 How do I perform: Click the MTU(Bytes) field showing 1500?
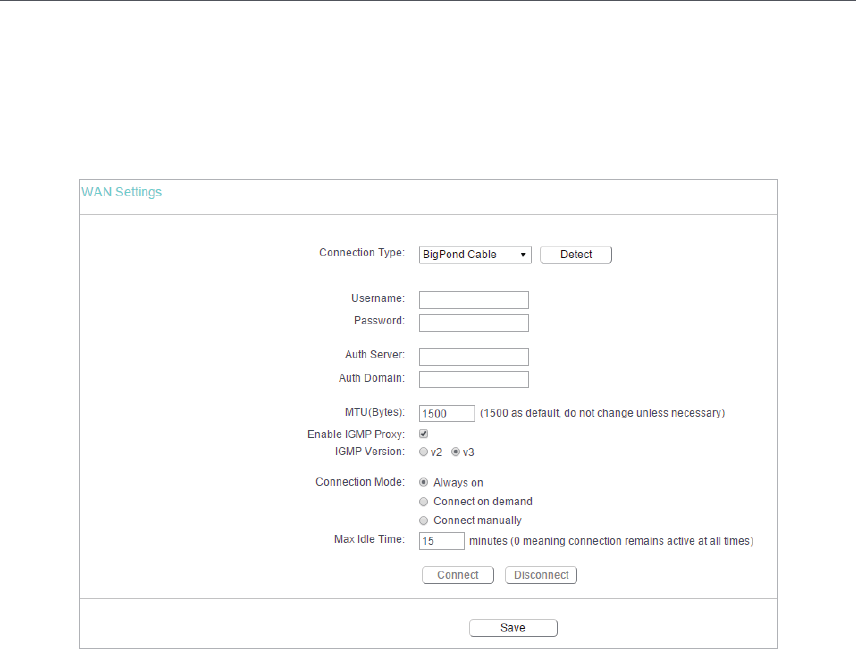coord(447,413)
